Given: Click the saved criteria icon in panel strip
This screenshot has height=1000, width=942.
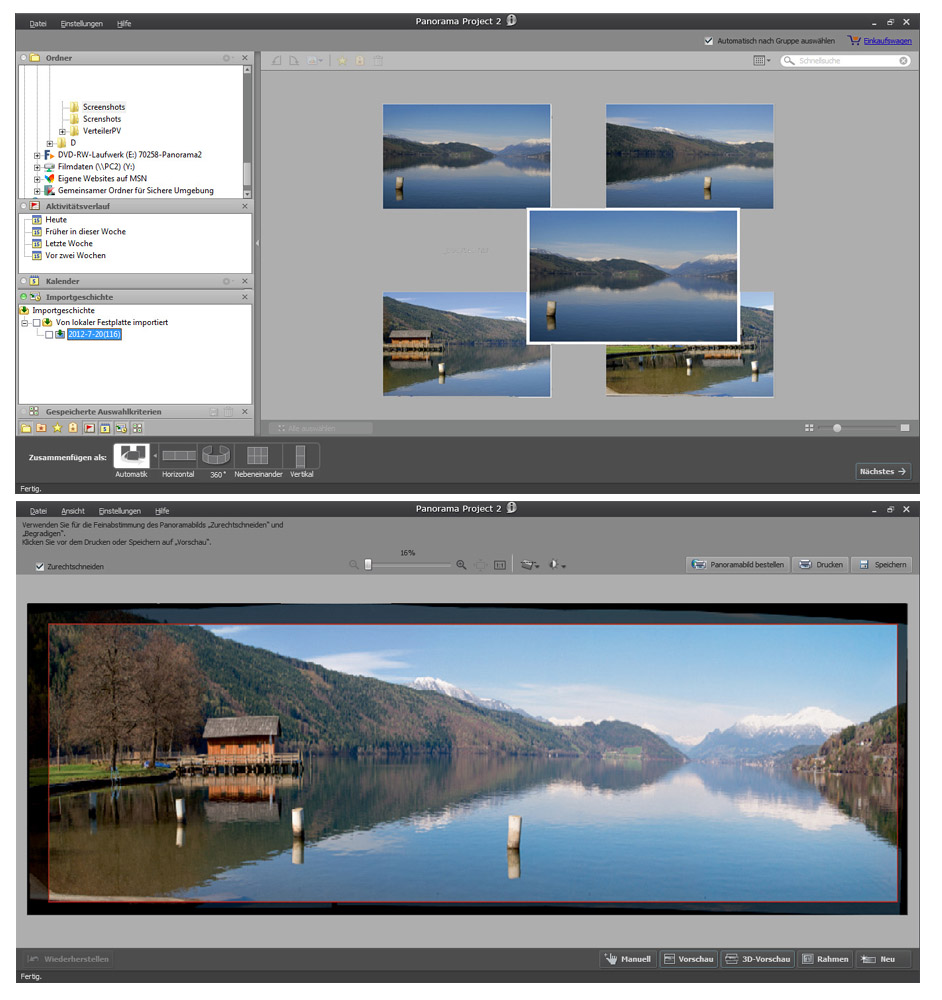Looking at the screenshot, I should tap(137, 428).
